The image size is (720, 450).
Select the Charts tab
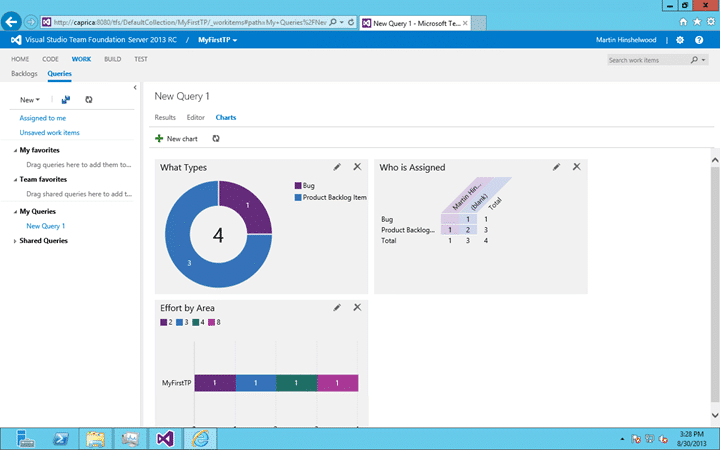(x=226, y=118)
